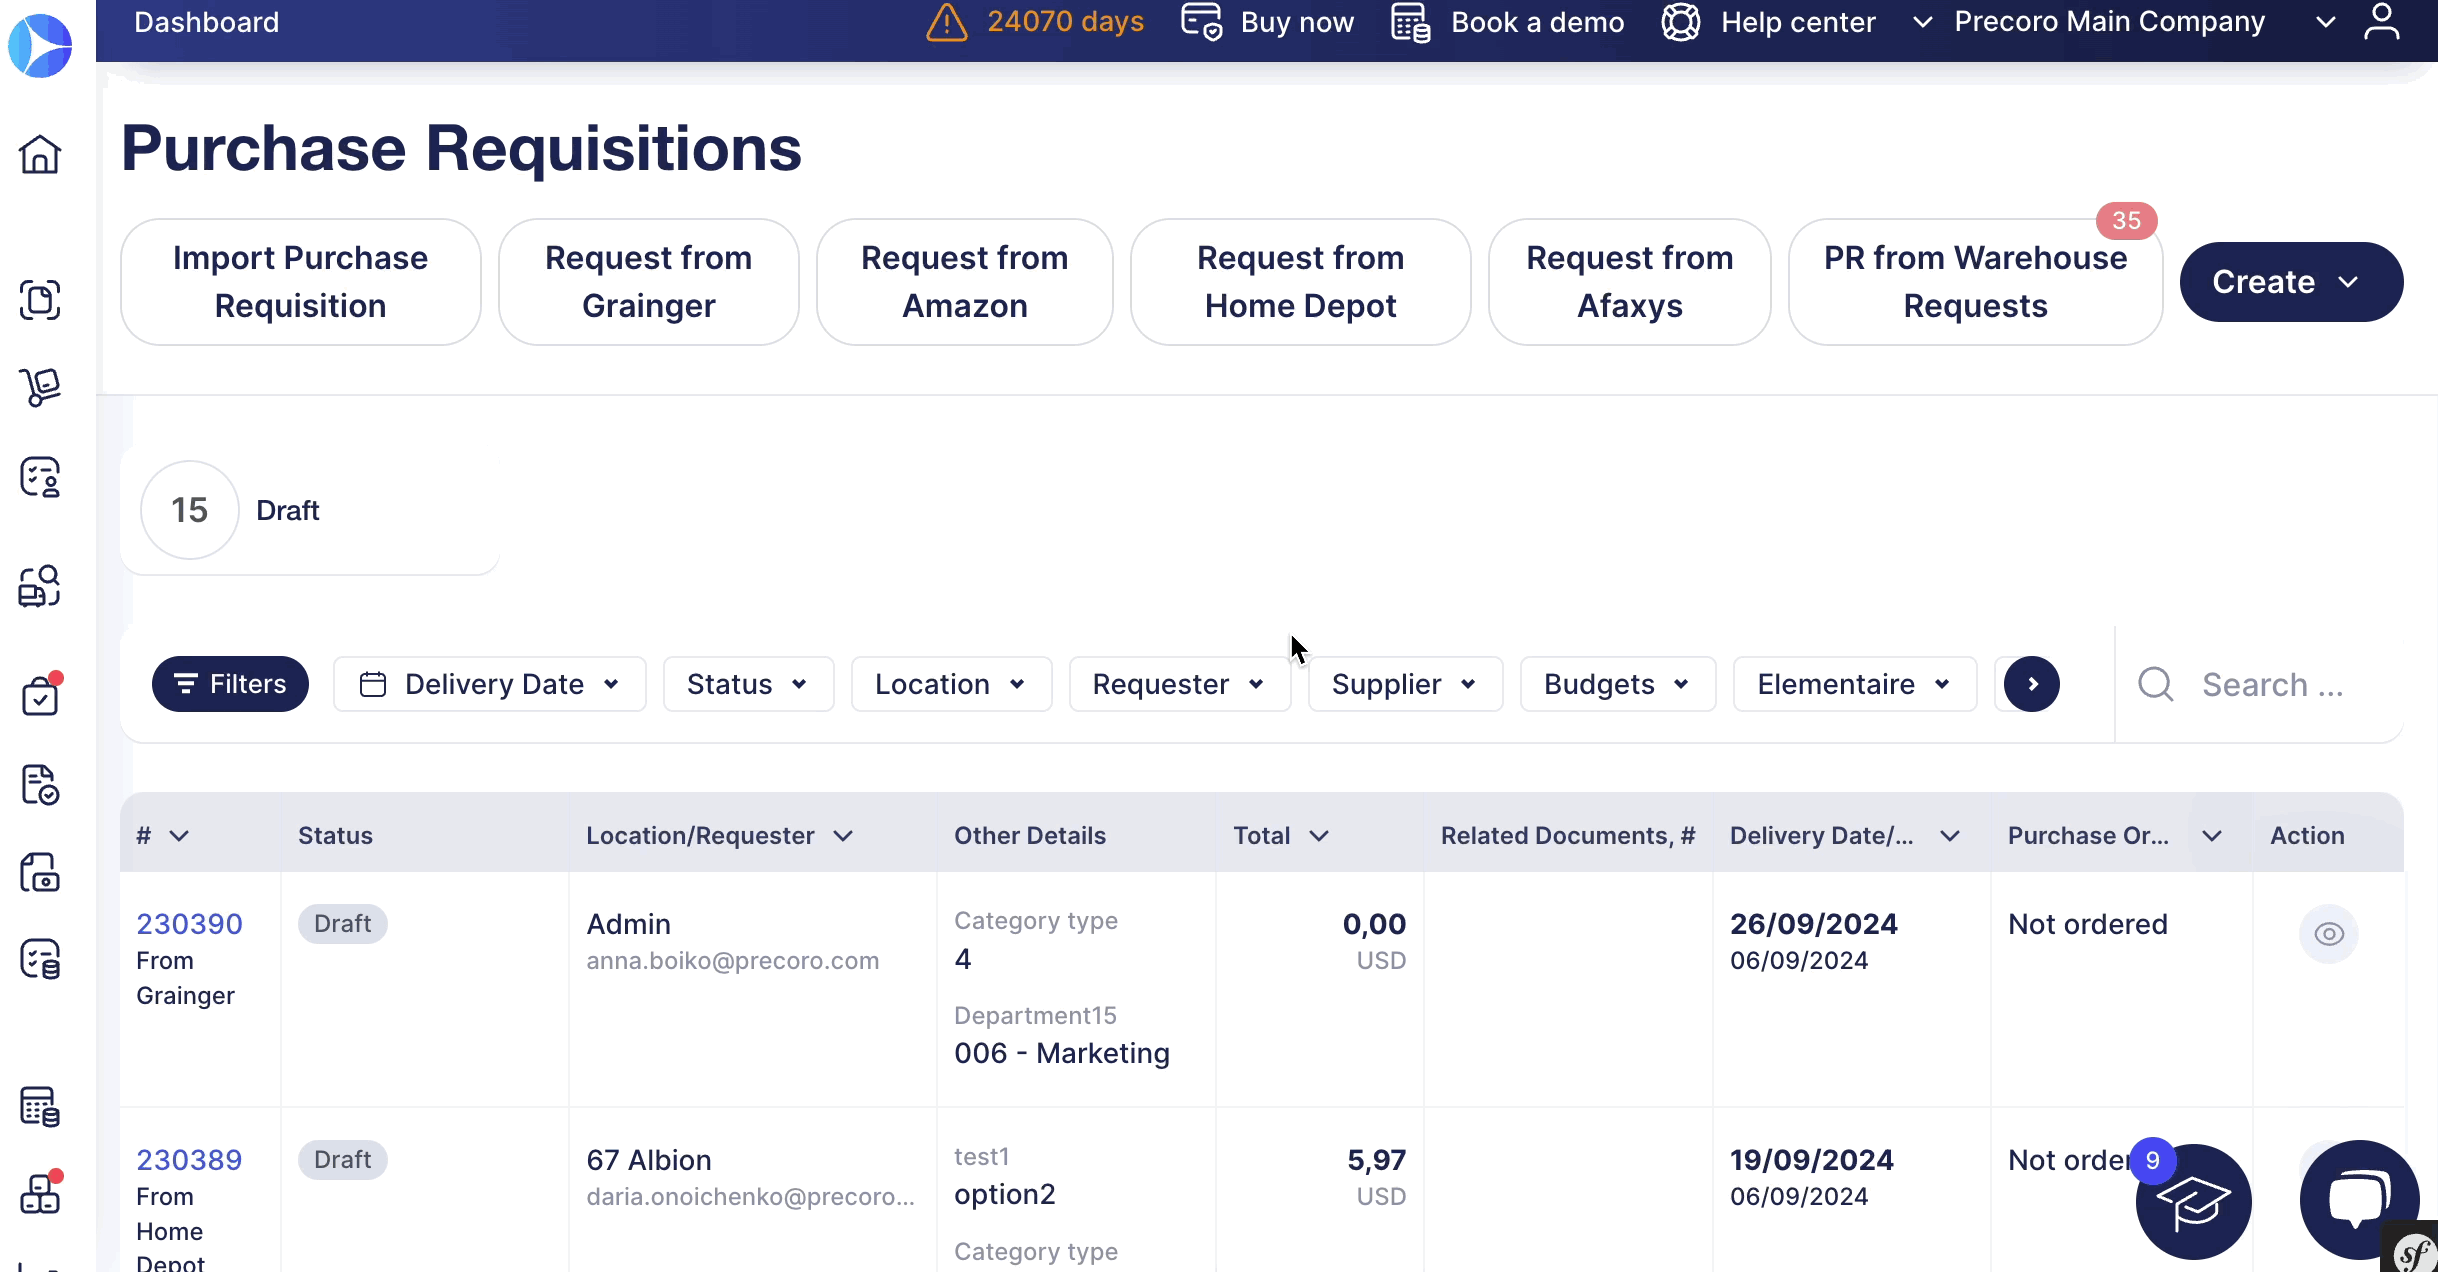This screenshot has width=2438, height=1272.
Task: Click Request from Amazon button
Action: 964,282
